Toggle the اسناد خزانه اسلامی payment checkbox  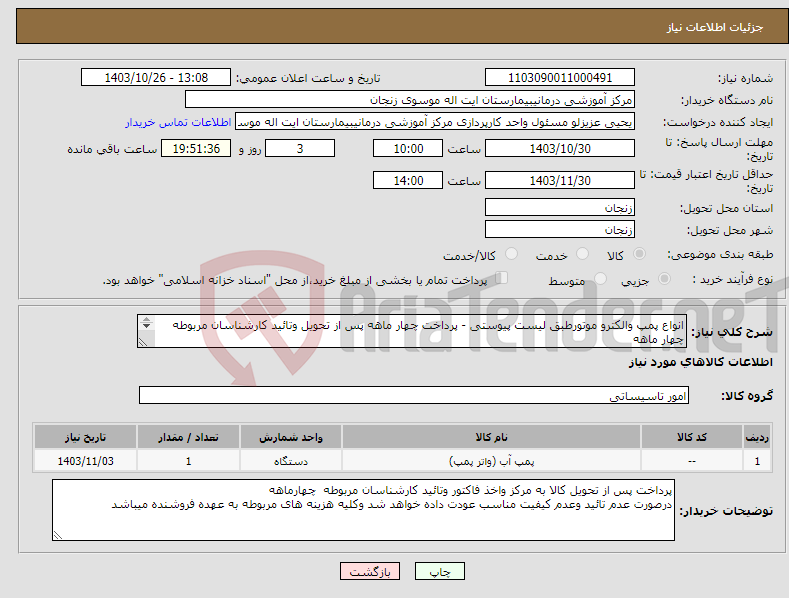click(502, 277)
